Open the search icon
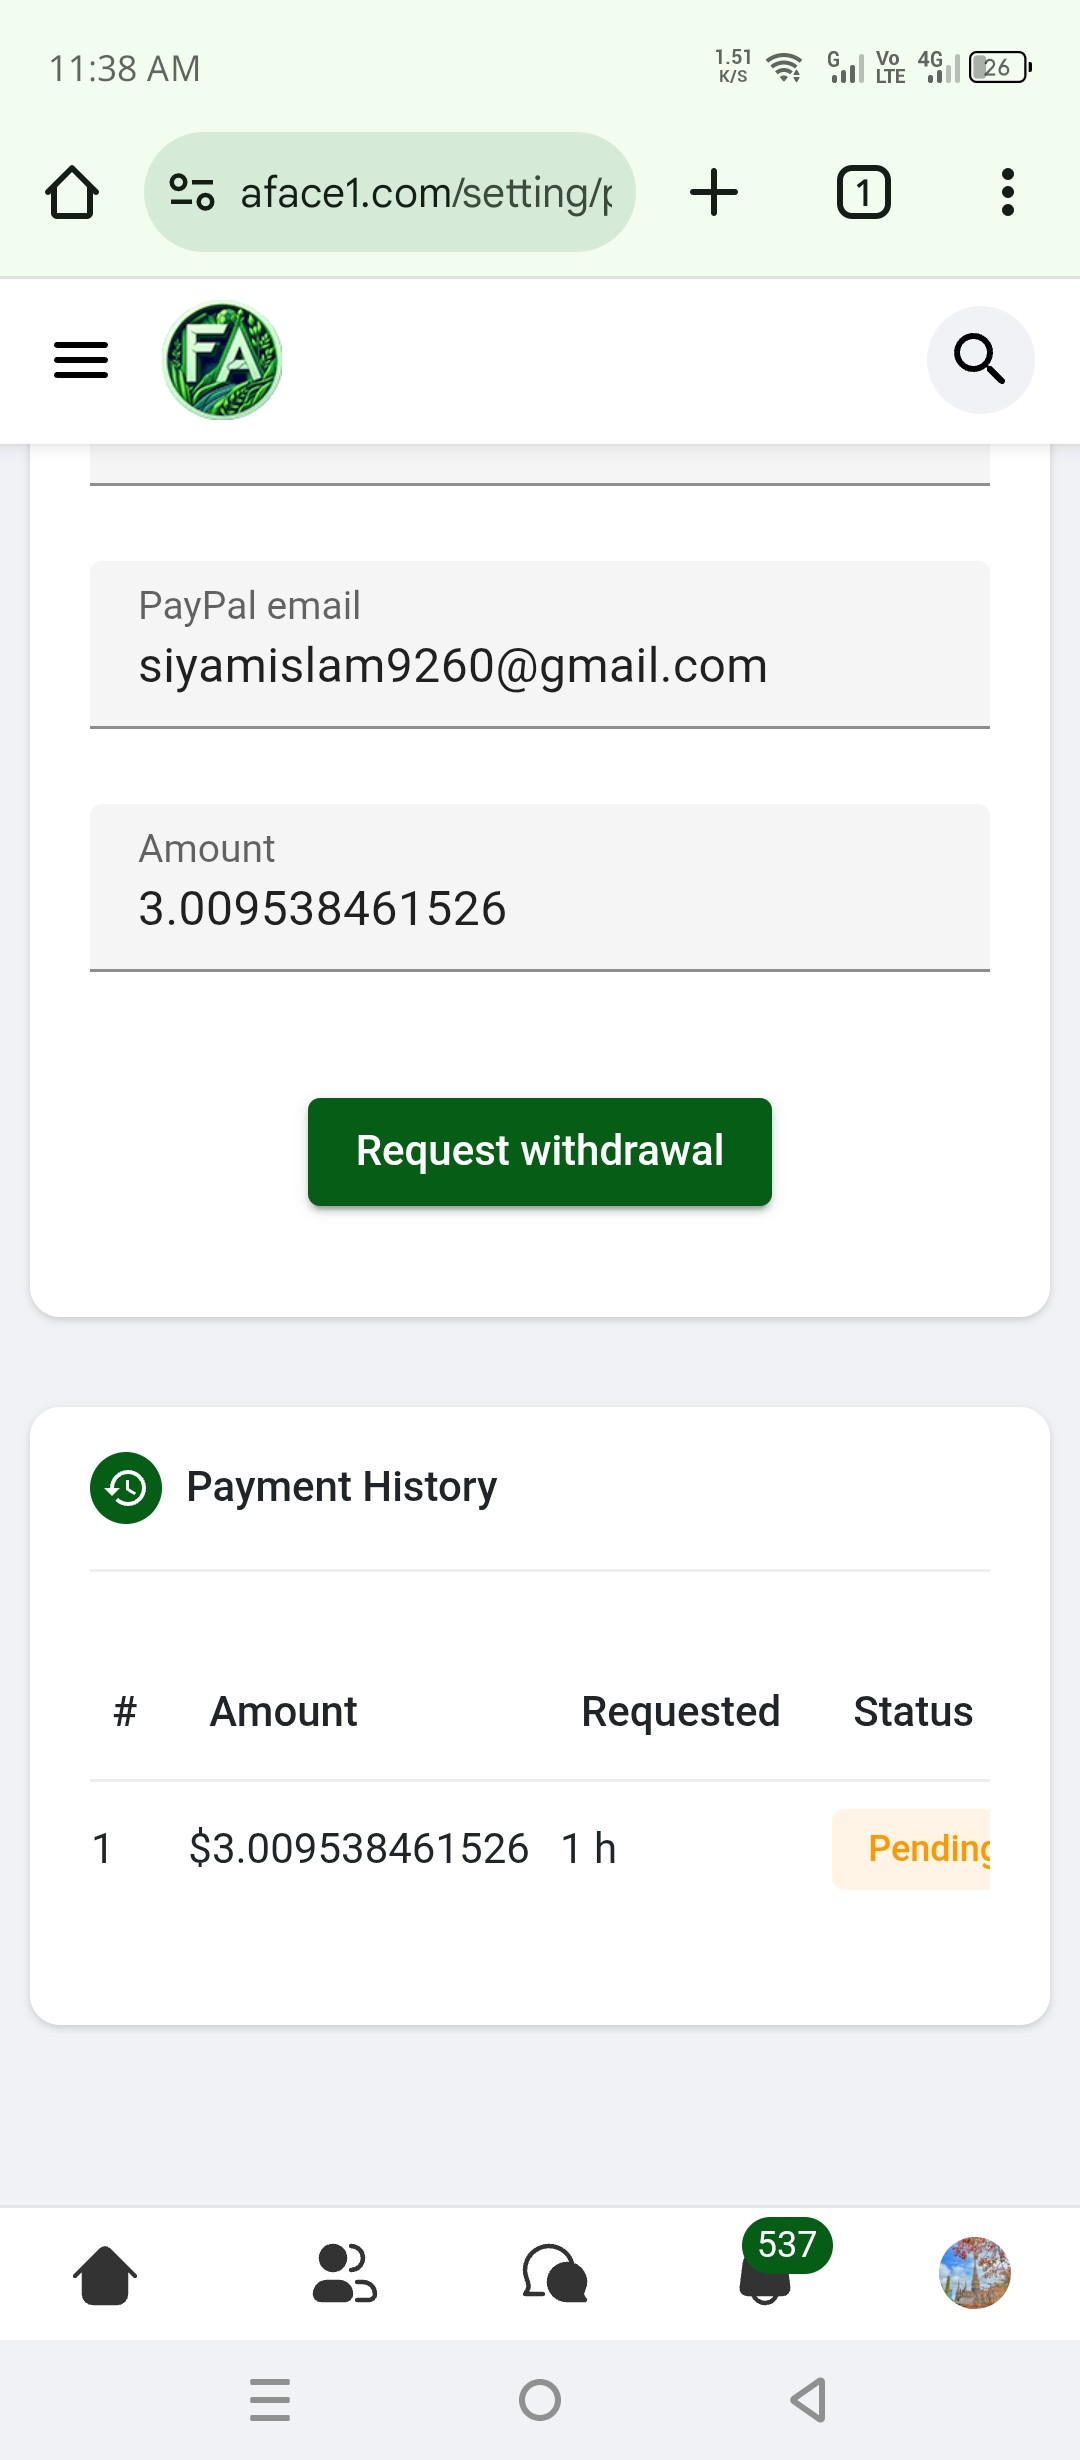This screenshot has height=2460, width=1080. coord(980,360)
